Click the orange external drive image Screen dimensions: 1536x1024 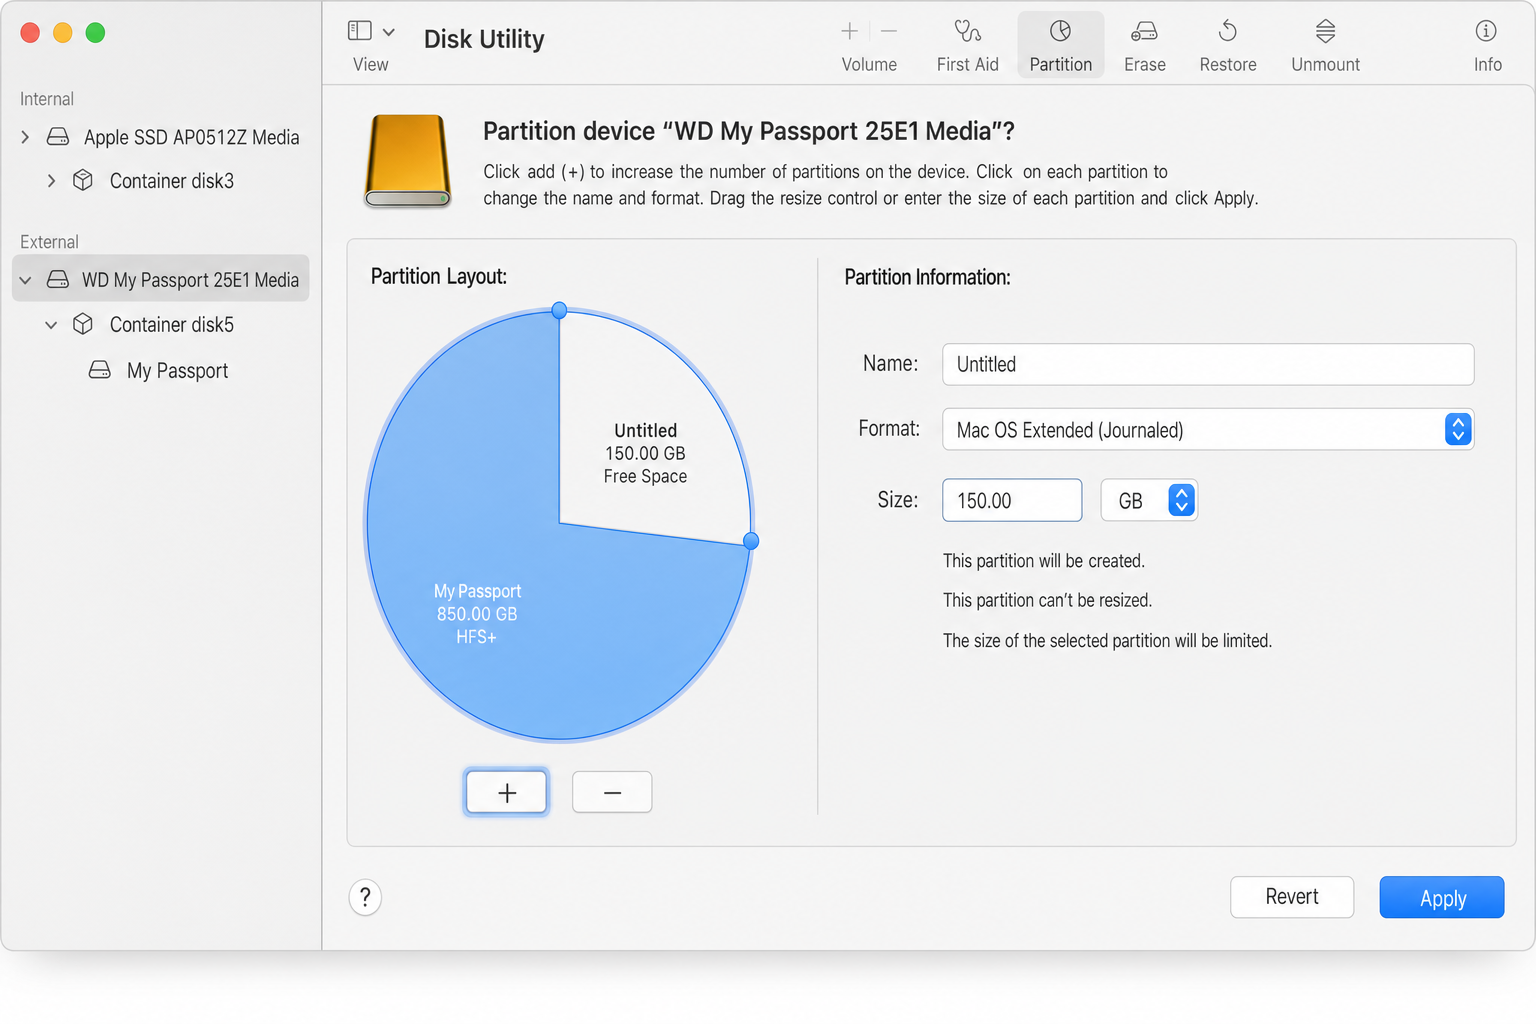coord(407,161)
